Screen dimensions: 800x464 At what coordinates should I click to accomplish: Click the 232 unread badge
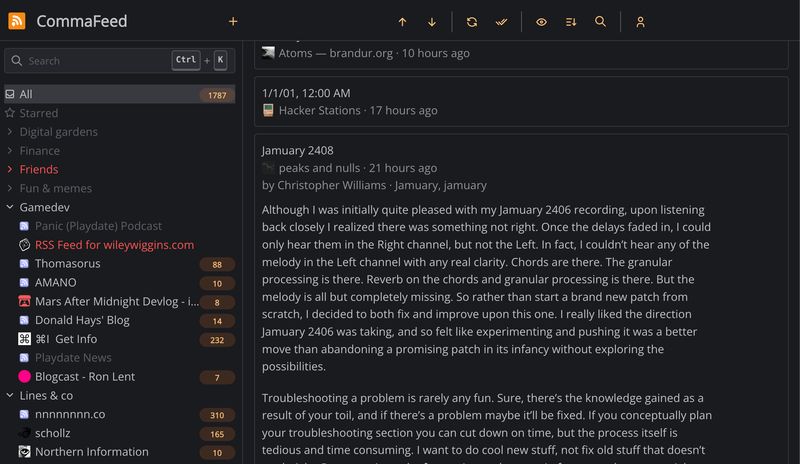pos(217,340)
